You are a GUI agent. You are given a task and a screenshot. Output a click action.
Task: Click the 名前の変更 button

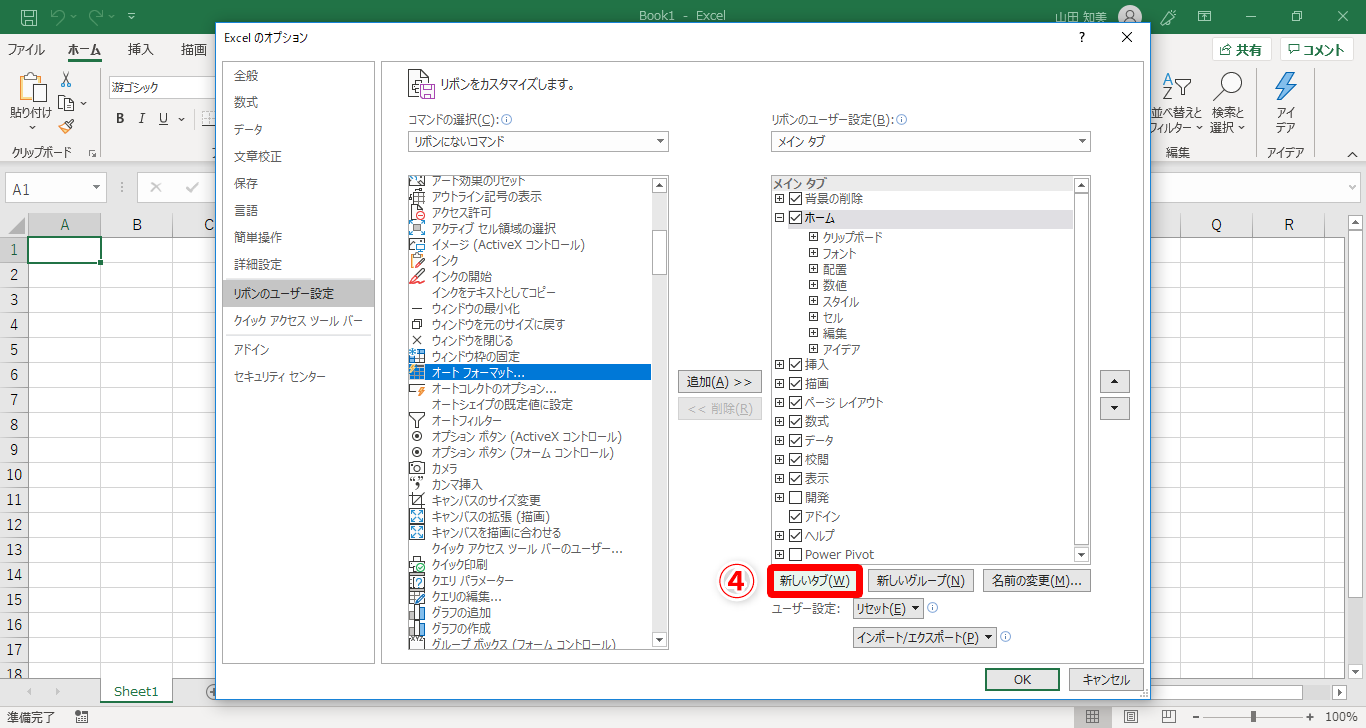pyautogui.click(x=1037, y=580)
